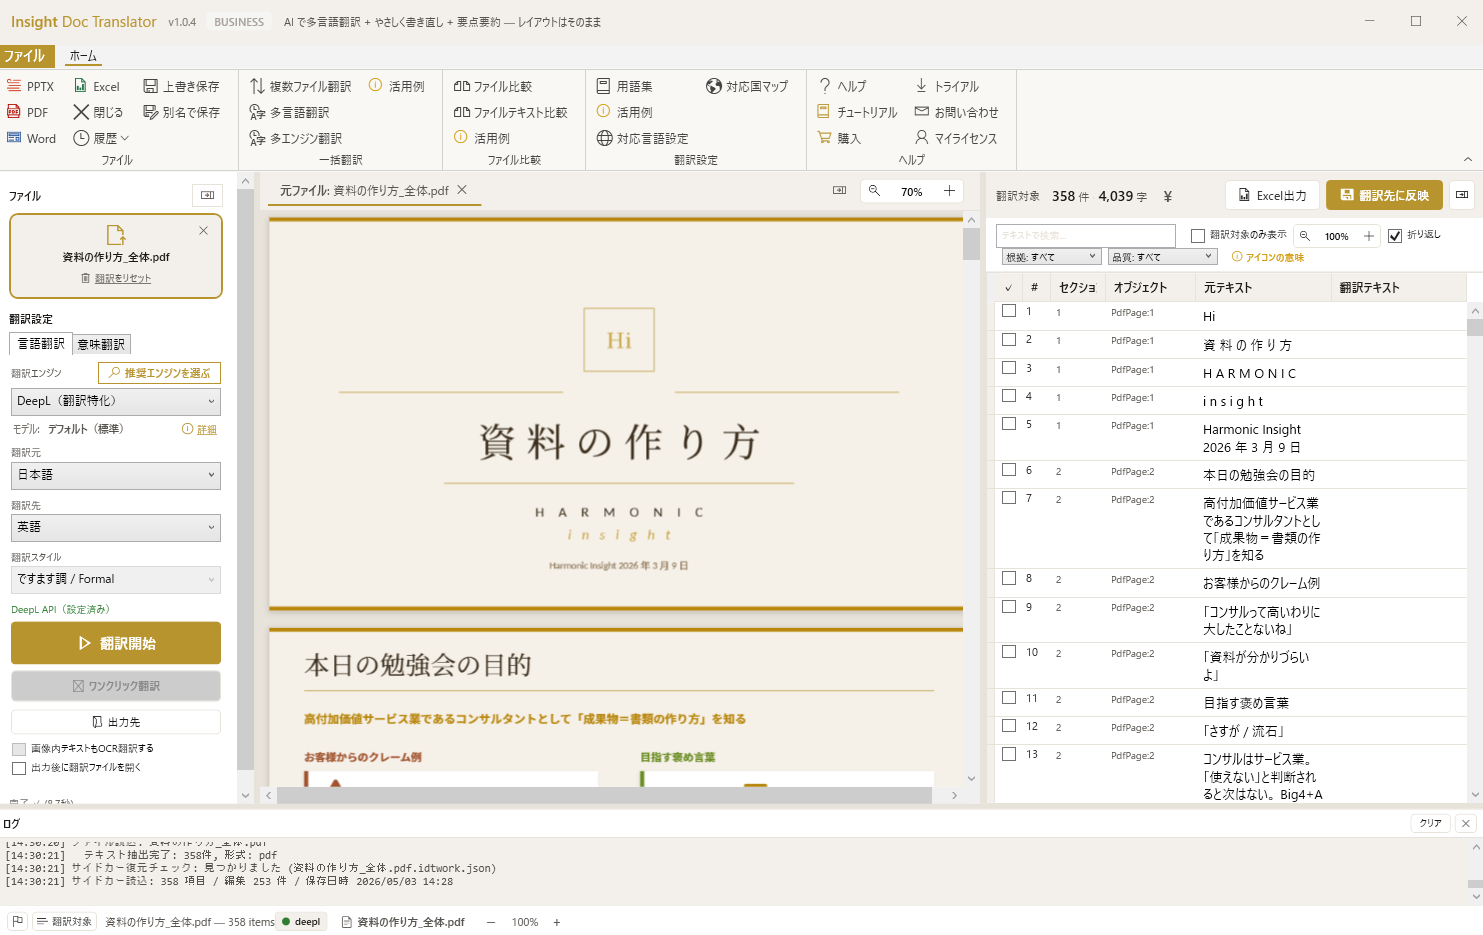Open 翻訳先 英語 dropdown
The height and width of the screenshot is (935, 1483).
coord(116,527)
